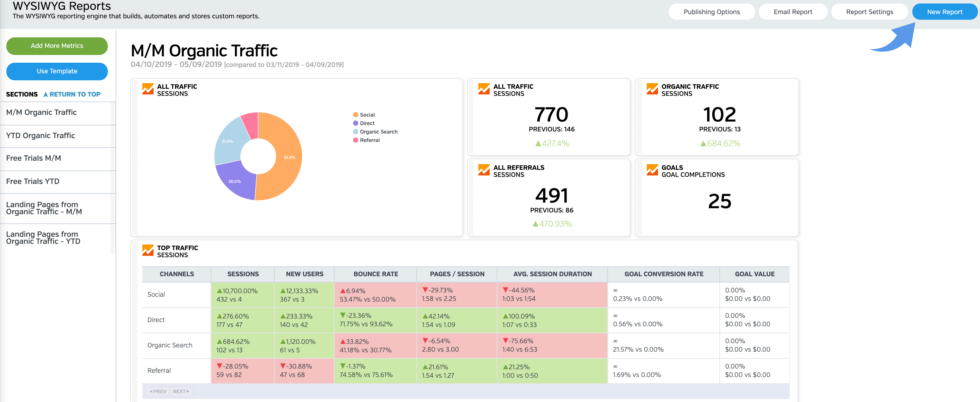Click the Top Traffic Sessions table icon

coord(147,251)
